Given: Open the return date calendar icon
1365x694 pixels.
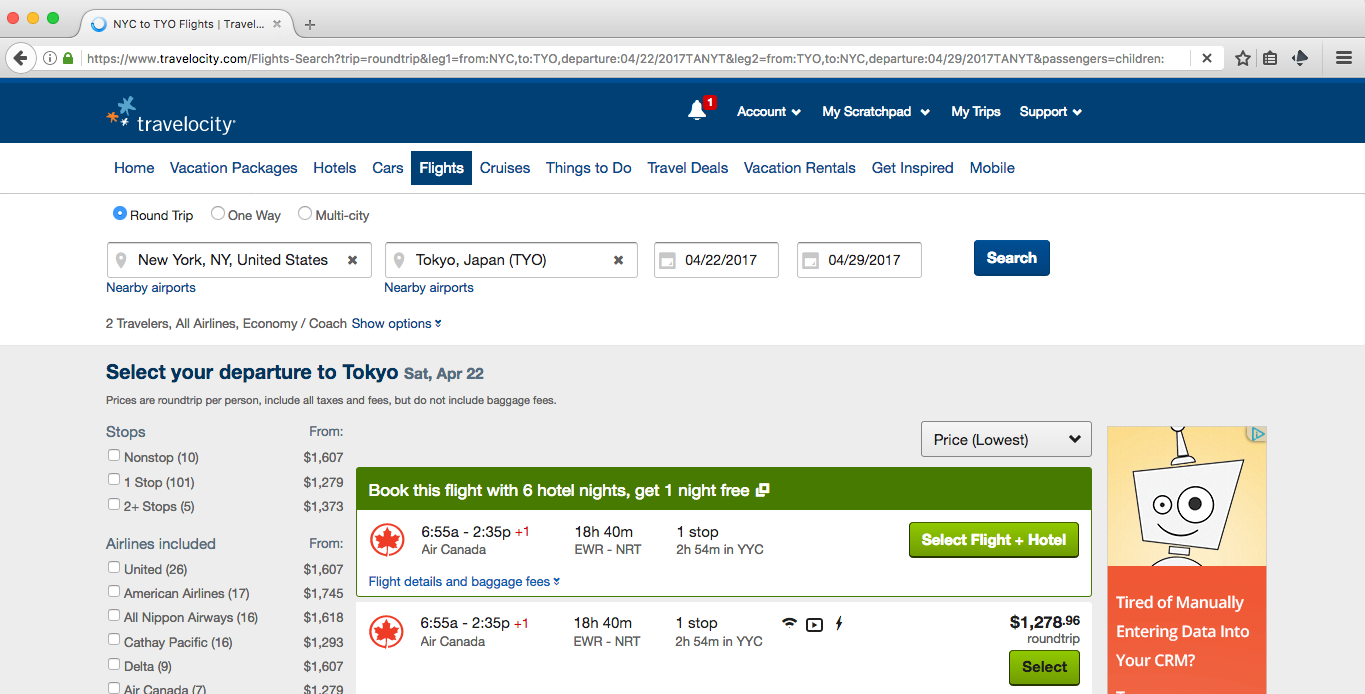Looking at the screenshot, I should [x=810, y=261].
